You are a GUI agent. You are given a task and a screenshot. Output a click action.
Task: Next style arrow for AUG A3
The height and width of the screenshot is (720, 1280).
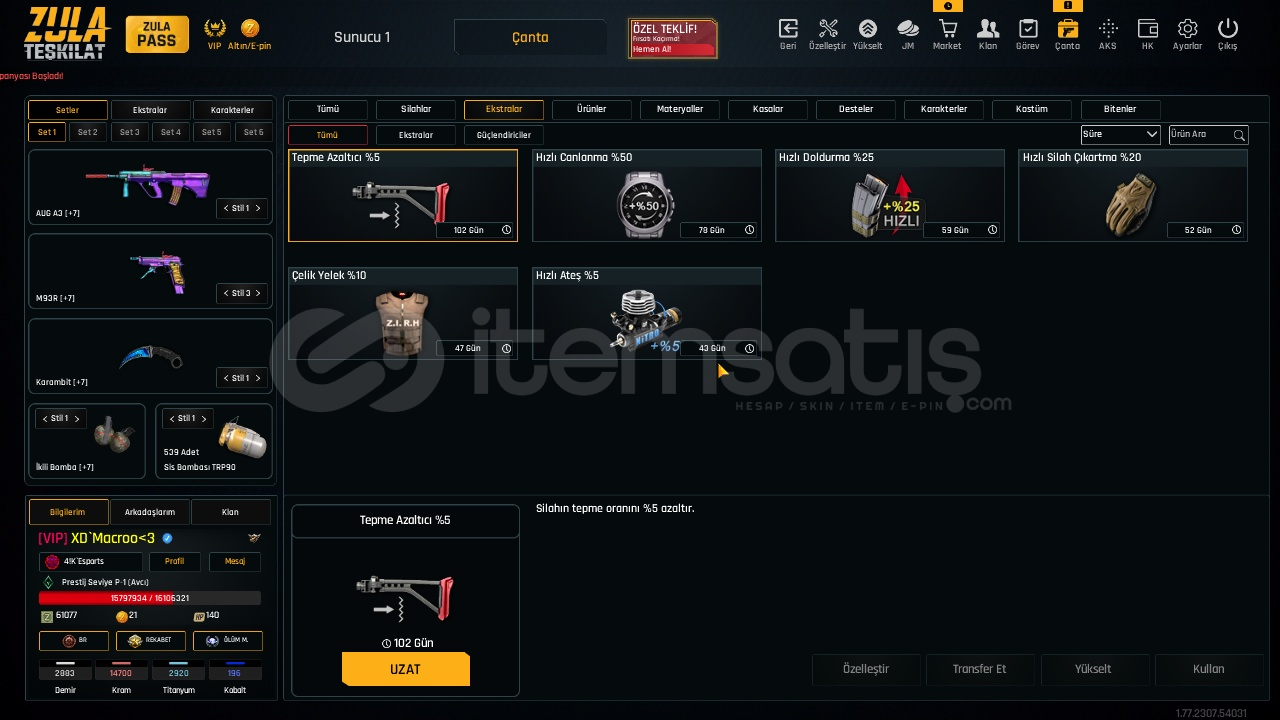pos(258,208)
